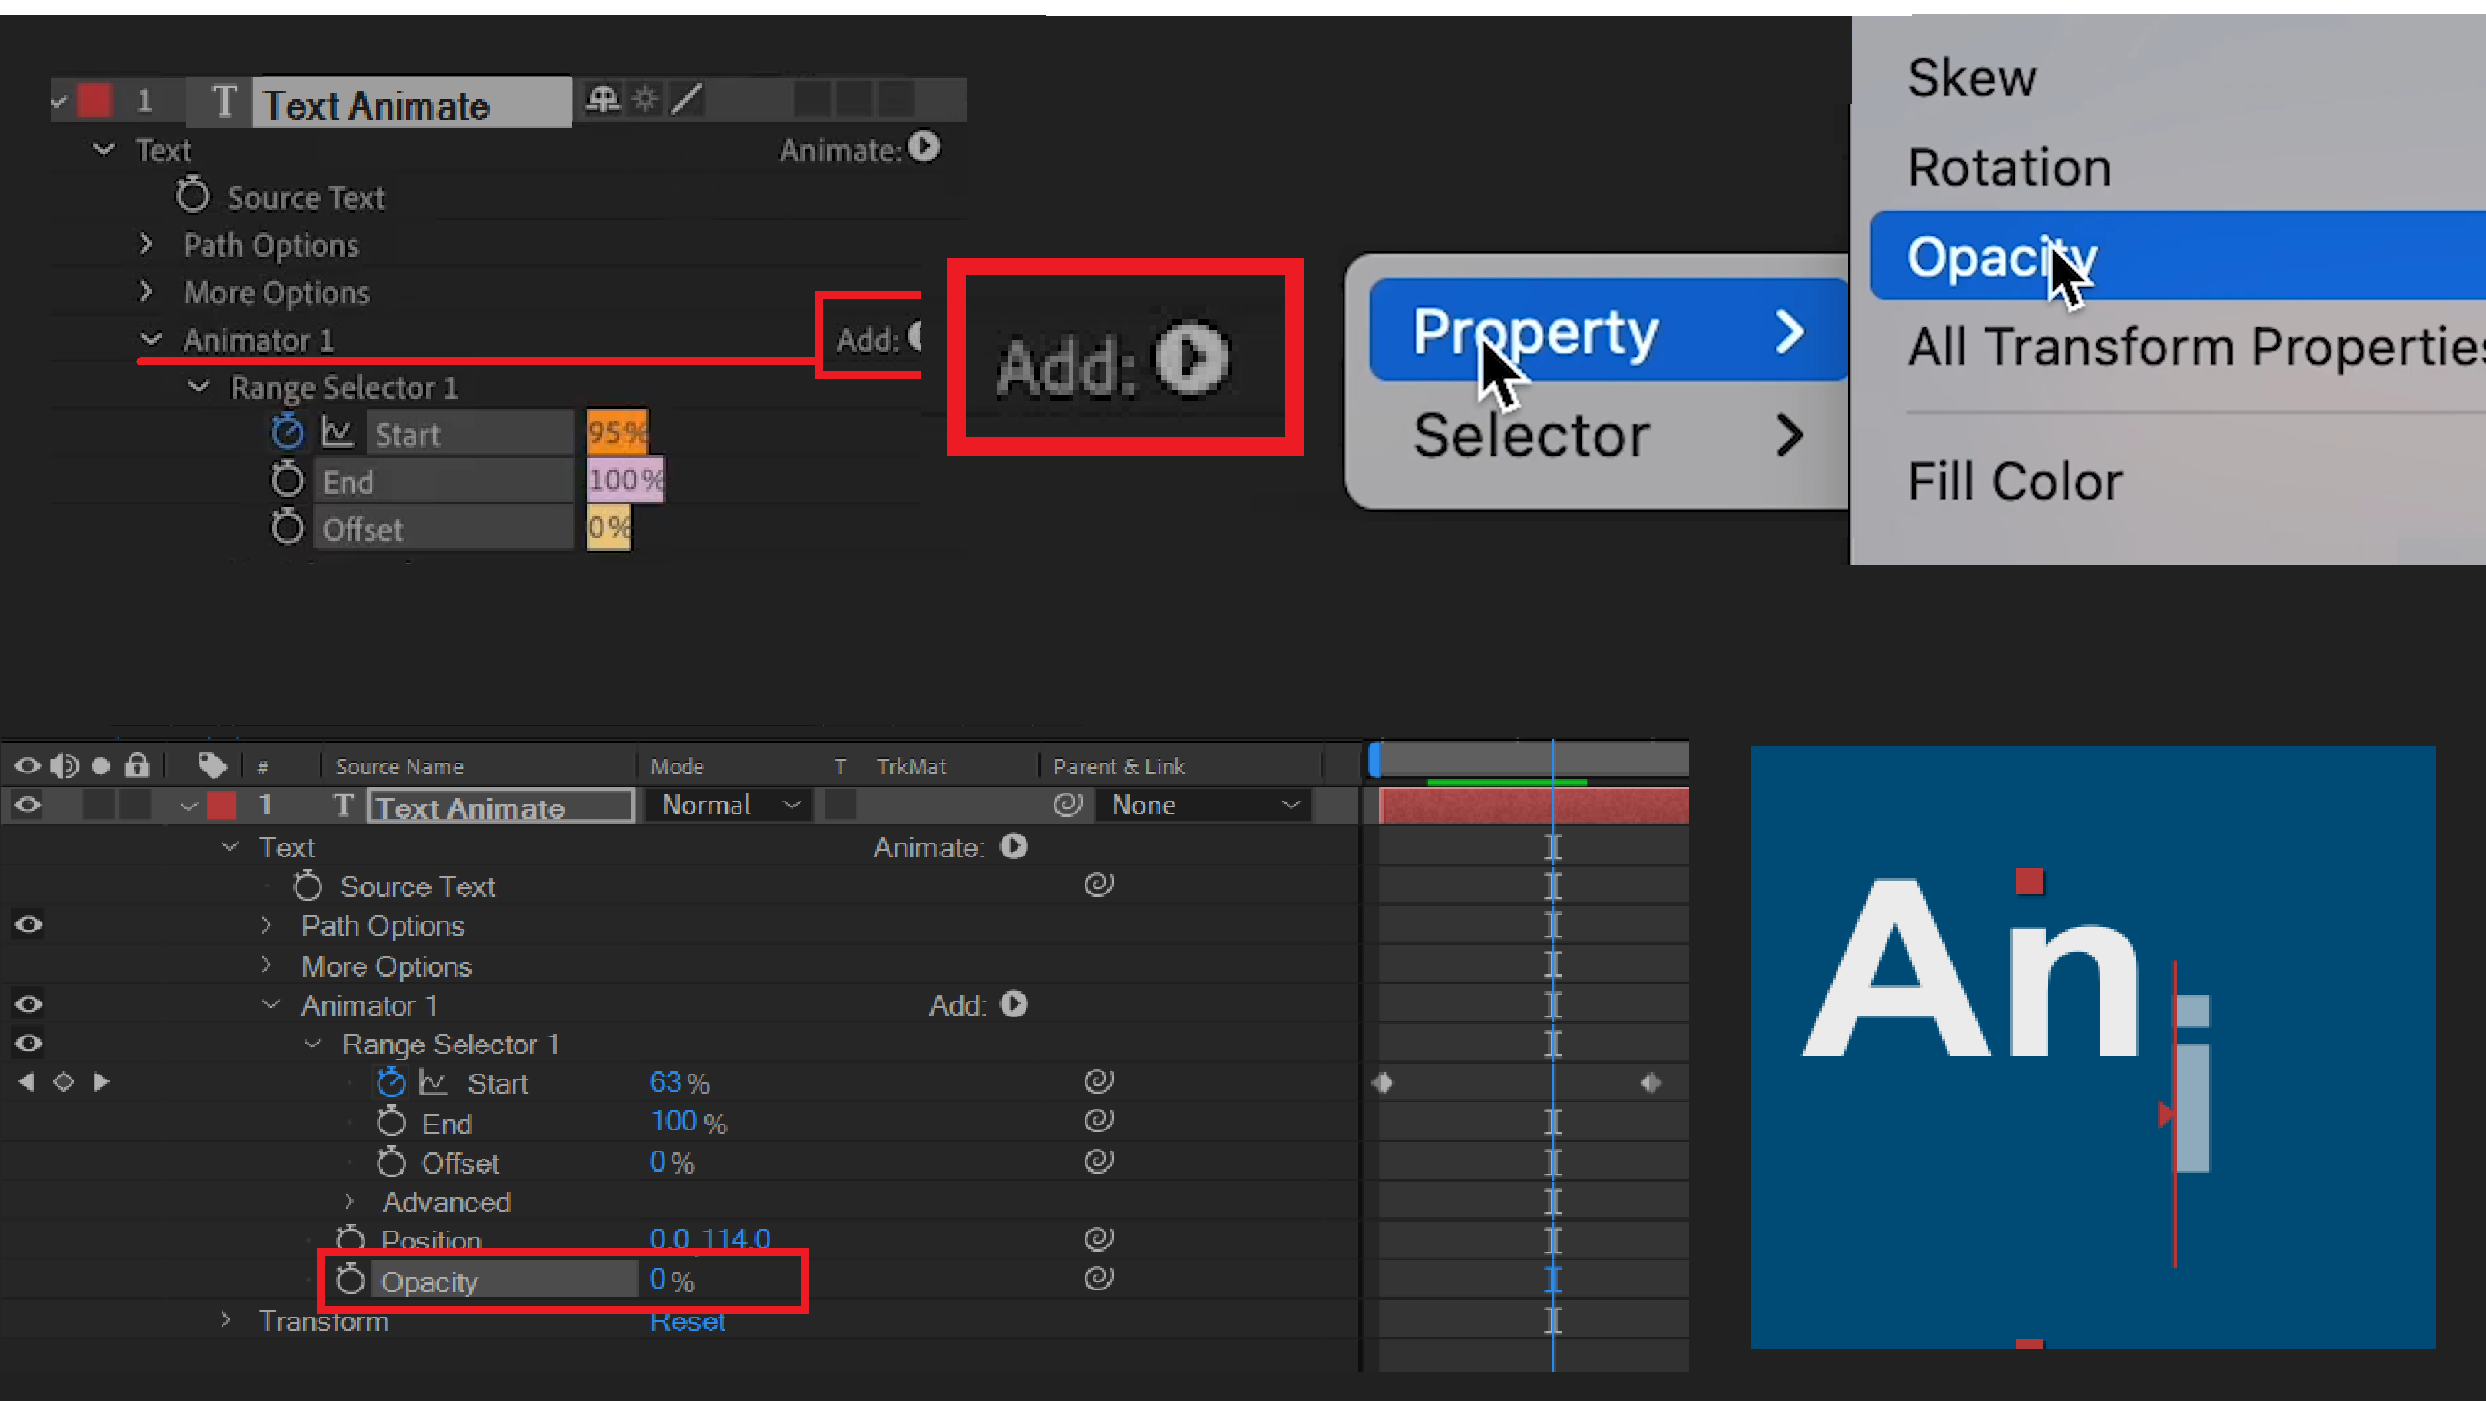Image resolution: width=2486 pixels, height=1401 pixels.
Task: Click expression pickwhip for Position row
Action: click(1099, 1239)
